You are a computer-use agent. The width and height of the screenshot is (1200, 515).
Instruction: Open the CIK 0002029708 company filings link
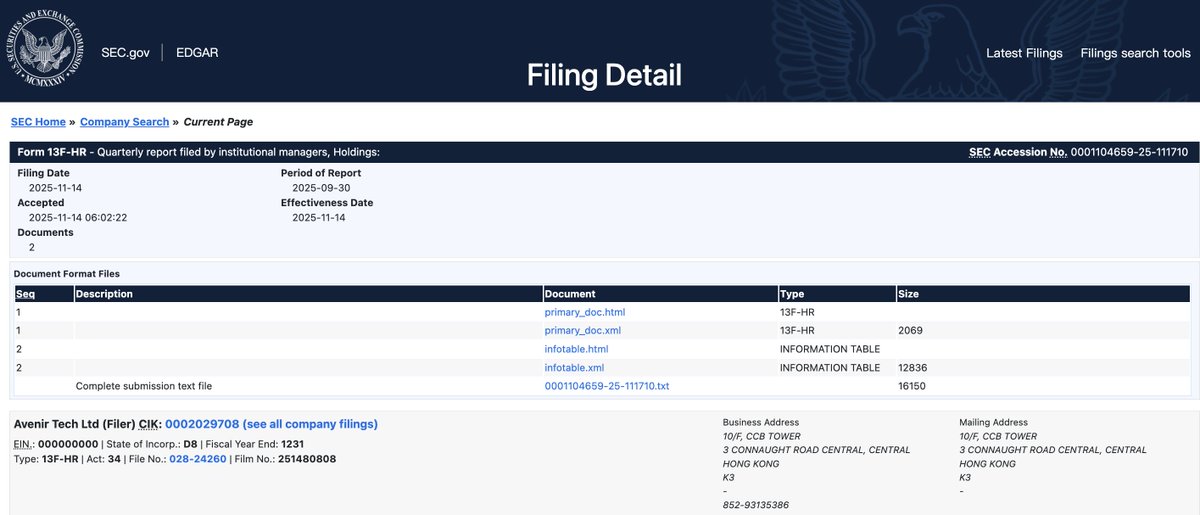point(271,424)
